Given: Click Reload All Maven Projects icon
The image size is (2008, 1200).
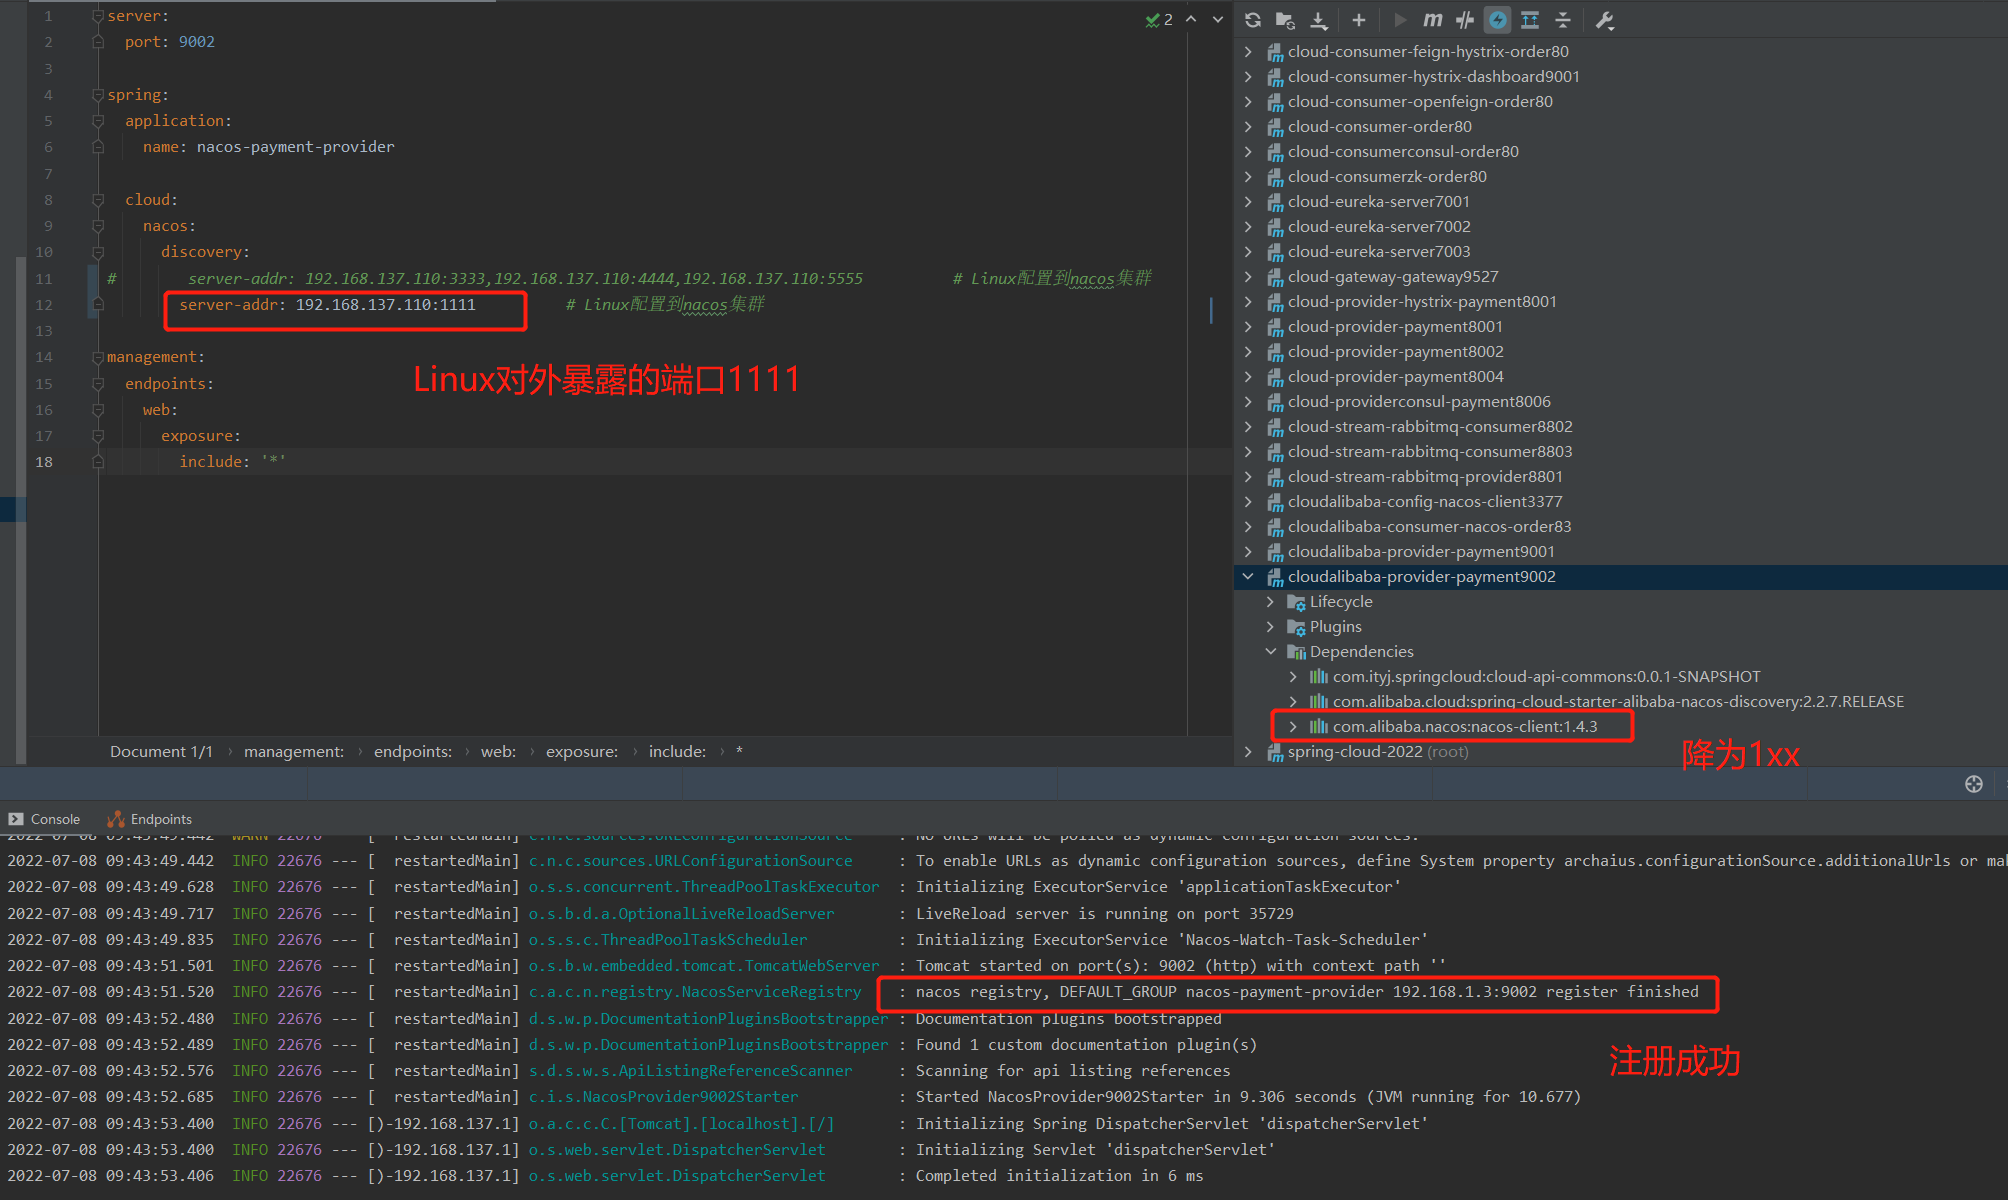Looking at the screenshot, I should (x=1253, y=20).
